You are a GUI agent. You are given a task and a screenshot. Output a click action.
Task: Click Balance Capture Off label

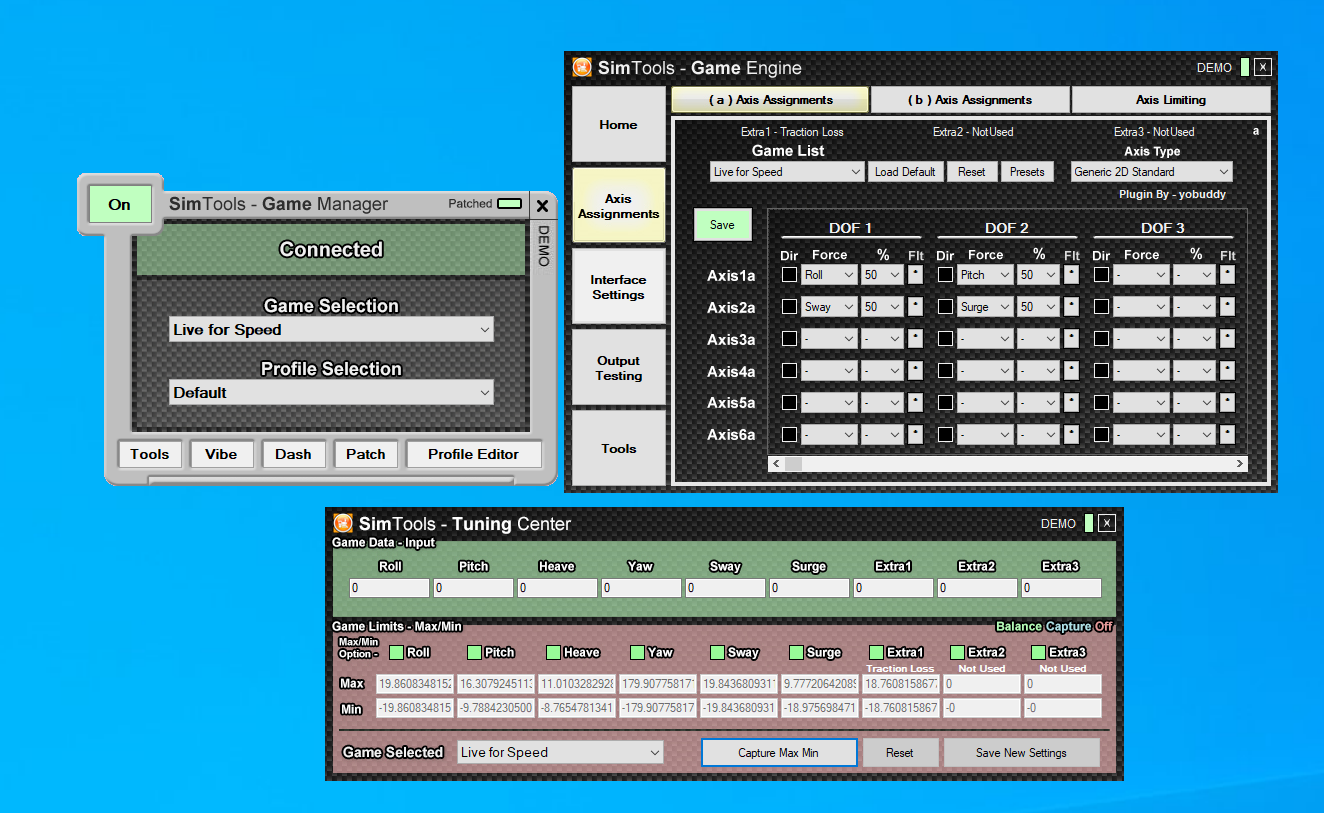coord(1054,627)
